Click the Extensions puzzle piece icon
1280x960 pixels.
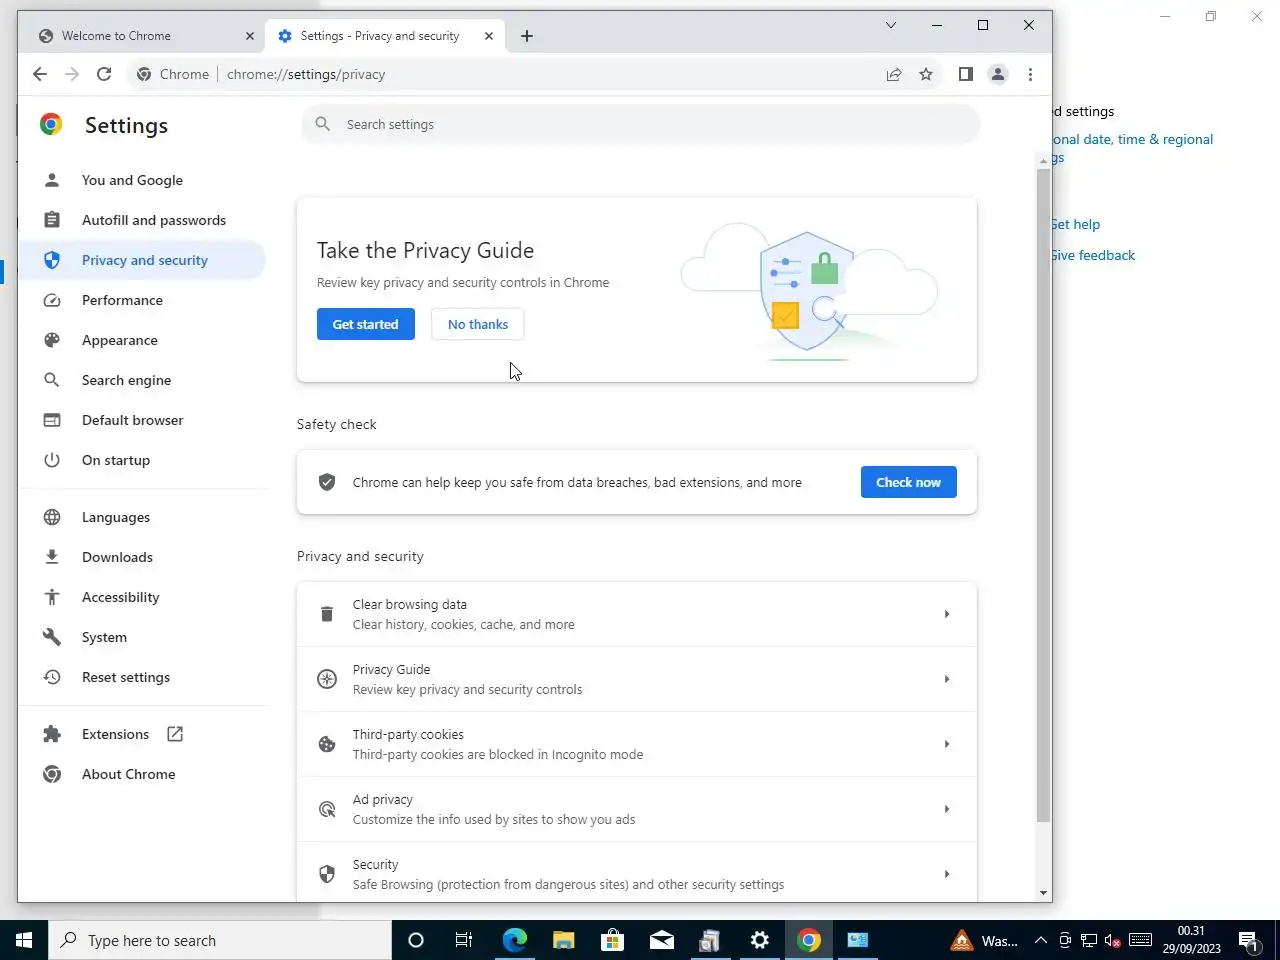[52, 734]
